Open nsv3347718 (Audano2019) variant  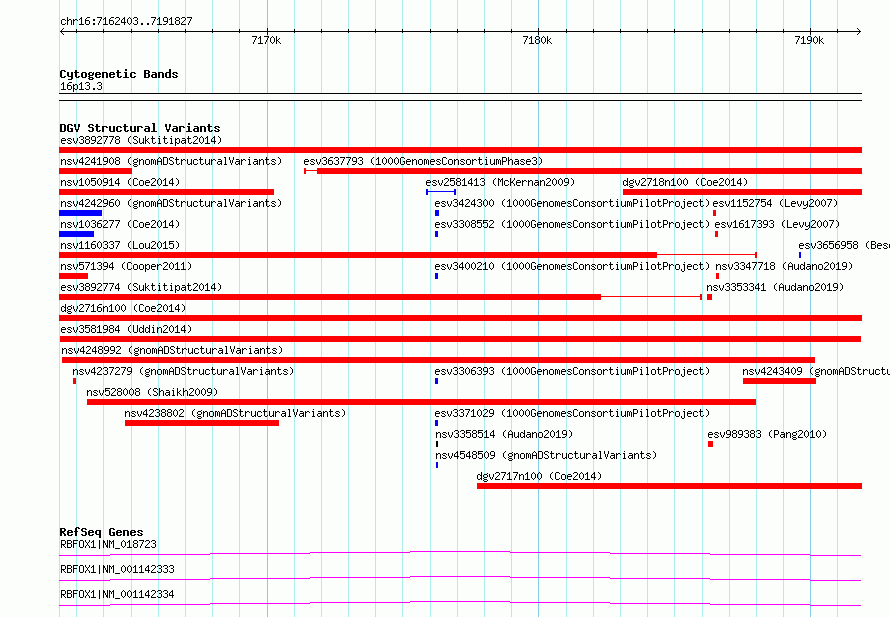tap(784, 266)
